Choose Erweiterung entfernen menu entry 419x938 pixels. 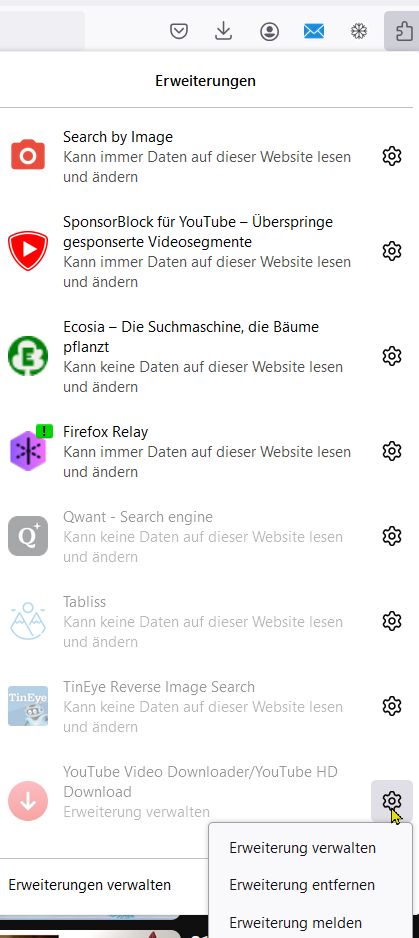(x=302, y=885)
